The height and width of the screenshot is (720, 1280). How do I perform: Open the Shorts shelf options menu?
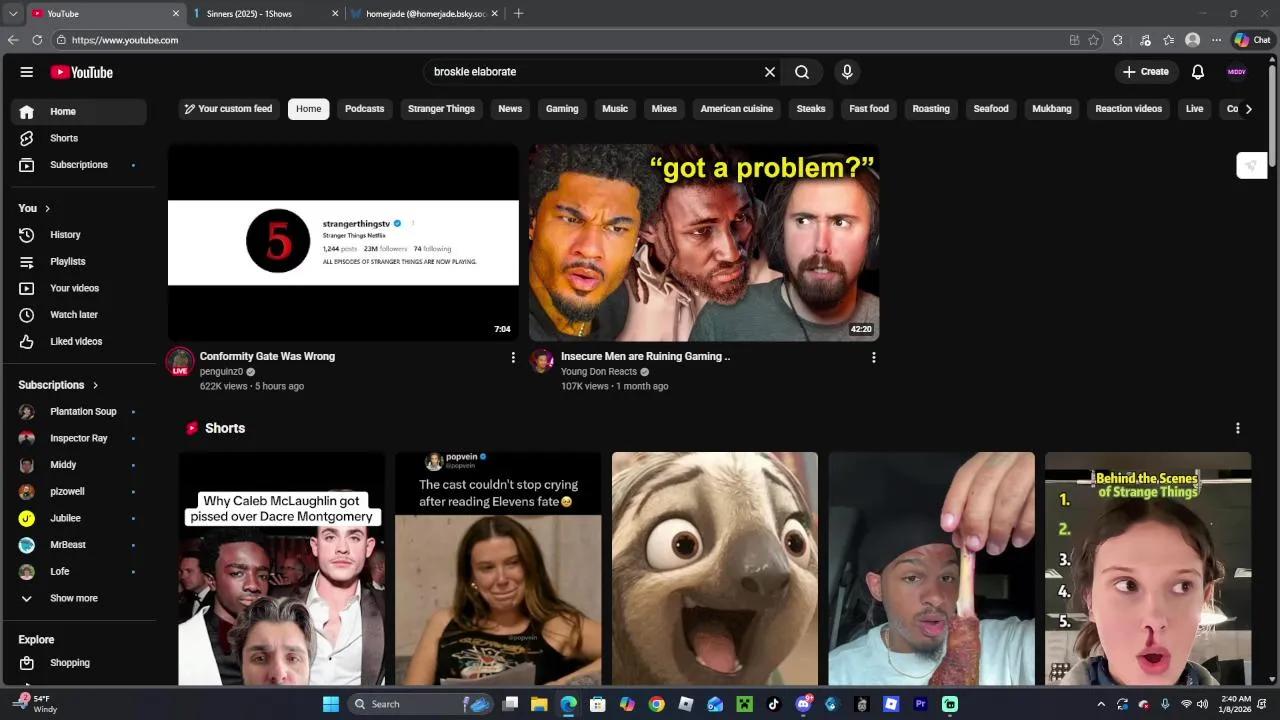pos(1238,428)
